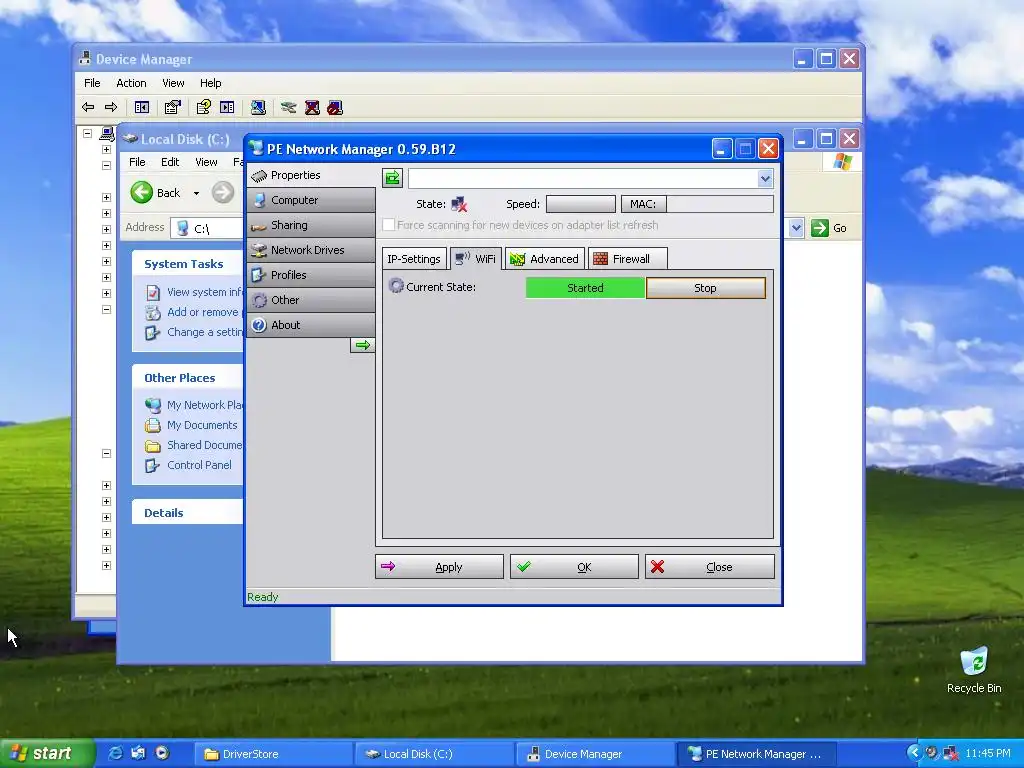Open the Recycle Bin on the desktop
This screenshot has height=768, width=1024.
(x=974, y=669)
